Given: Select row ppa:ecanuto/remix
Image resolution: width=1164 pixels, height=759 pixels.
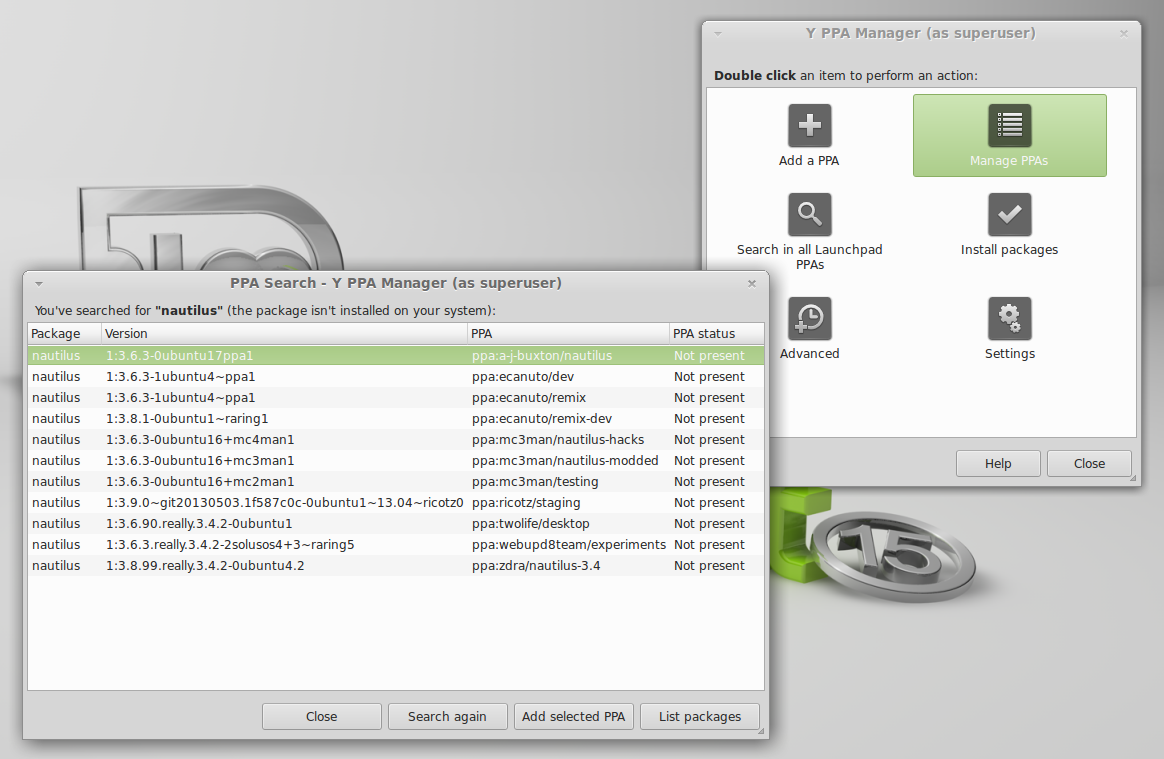Looking at the screenshot, I should pyautogui.click(x=396, y=397).
